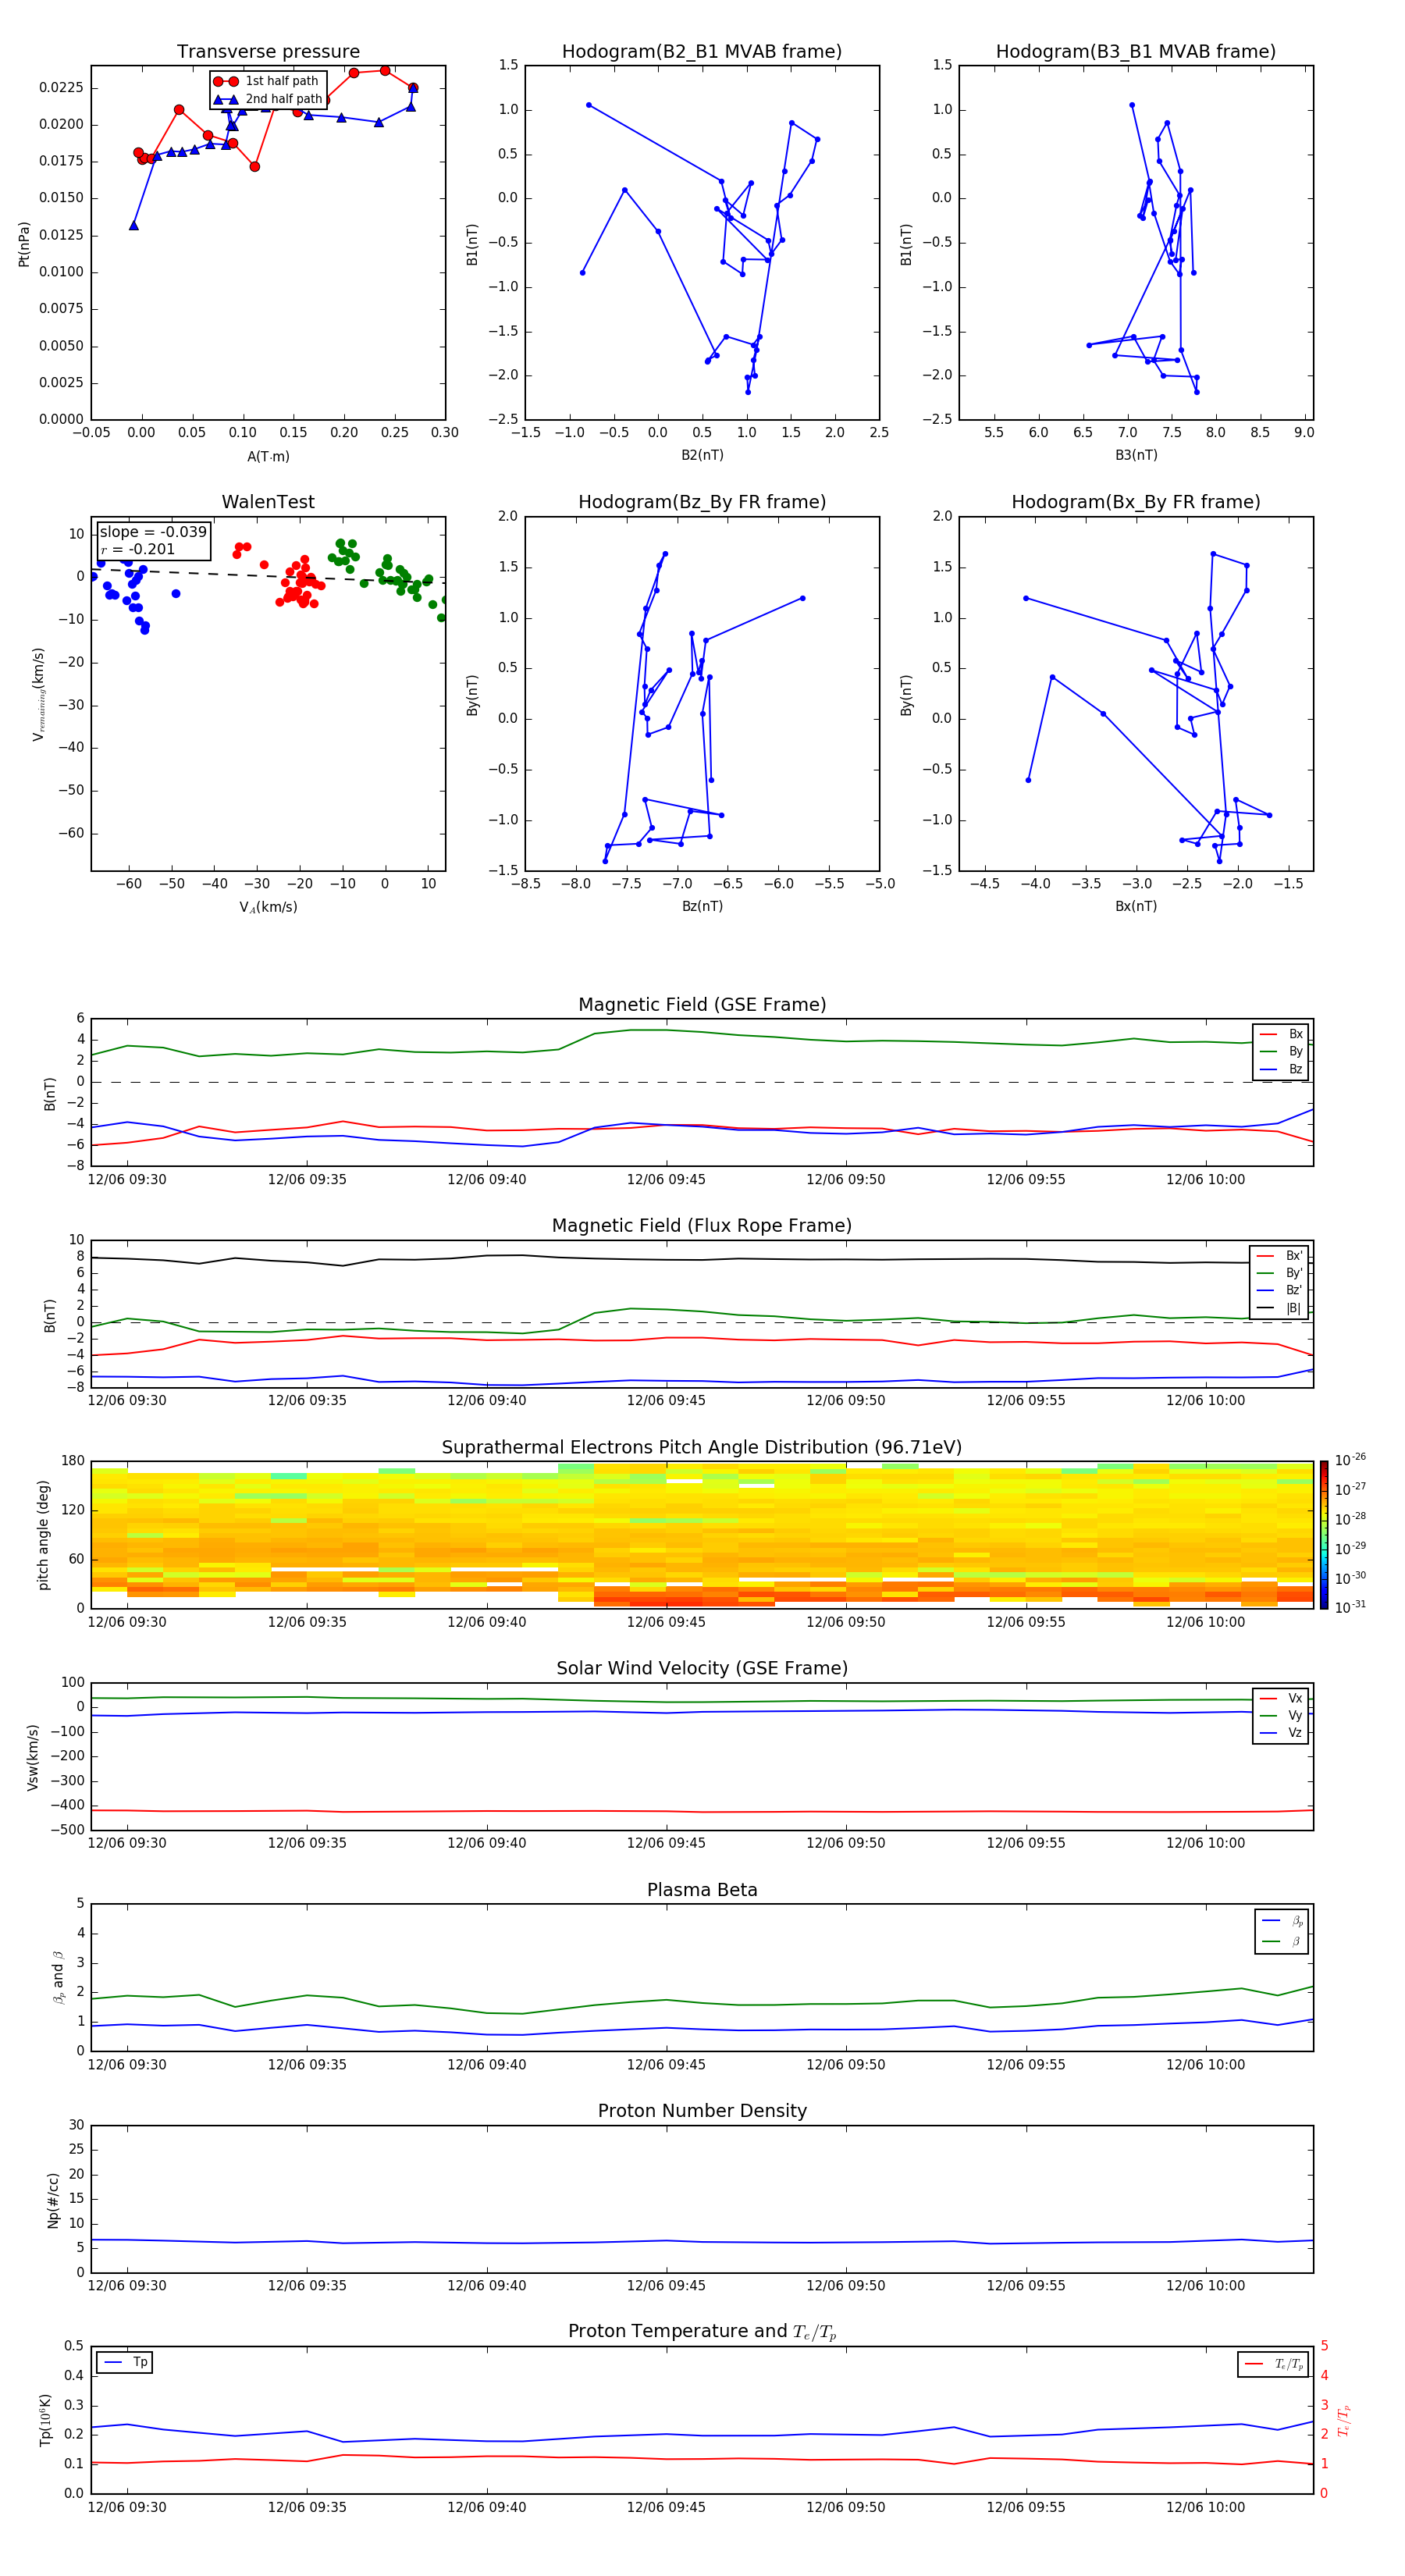
Task: Click the "A(T·m)" x-axis label
Action: [x=268, y=457]
